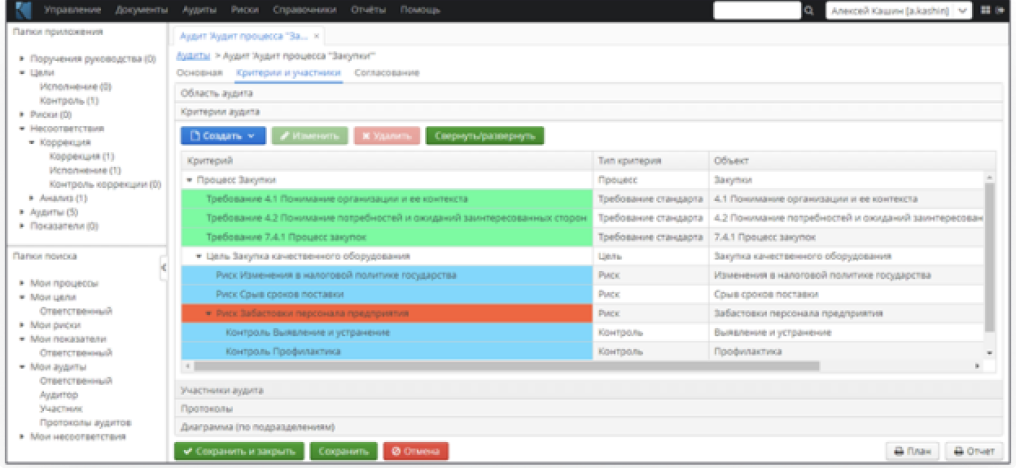Viewport: 1016px width, 468px height.
Task: Select row Требование 7.4.1 Процесс закупок
Action: coord(583,237)
